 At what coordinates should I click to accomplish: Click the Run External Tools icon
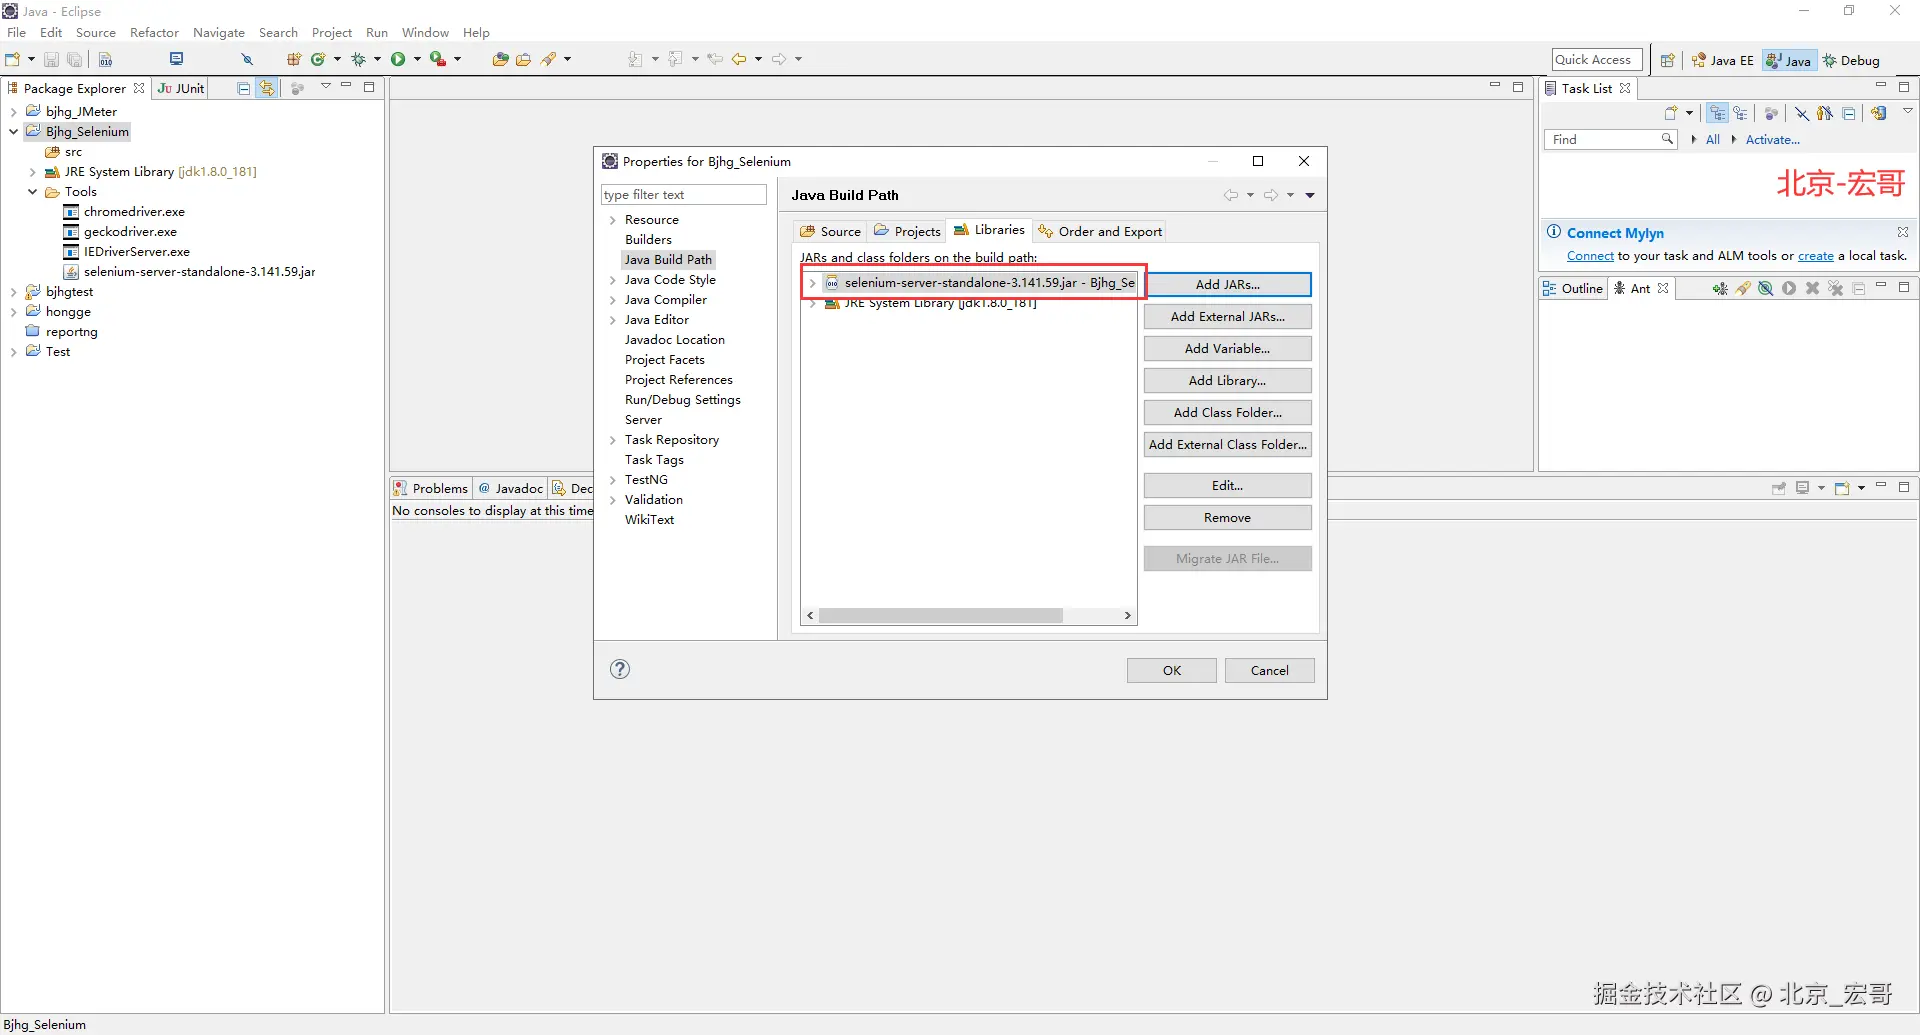(x=437, y=60)
